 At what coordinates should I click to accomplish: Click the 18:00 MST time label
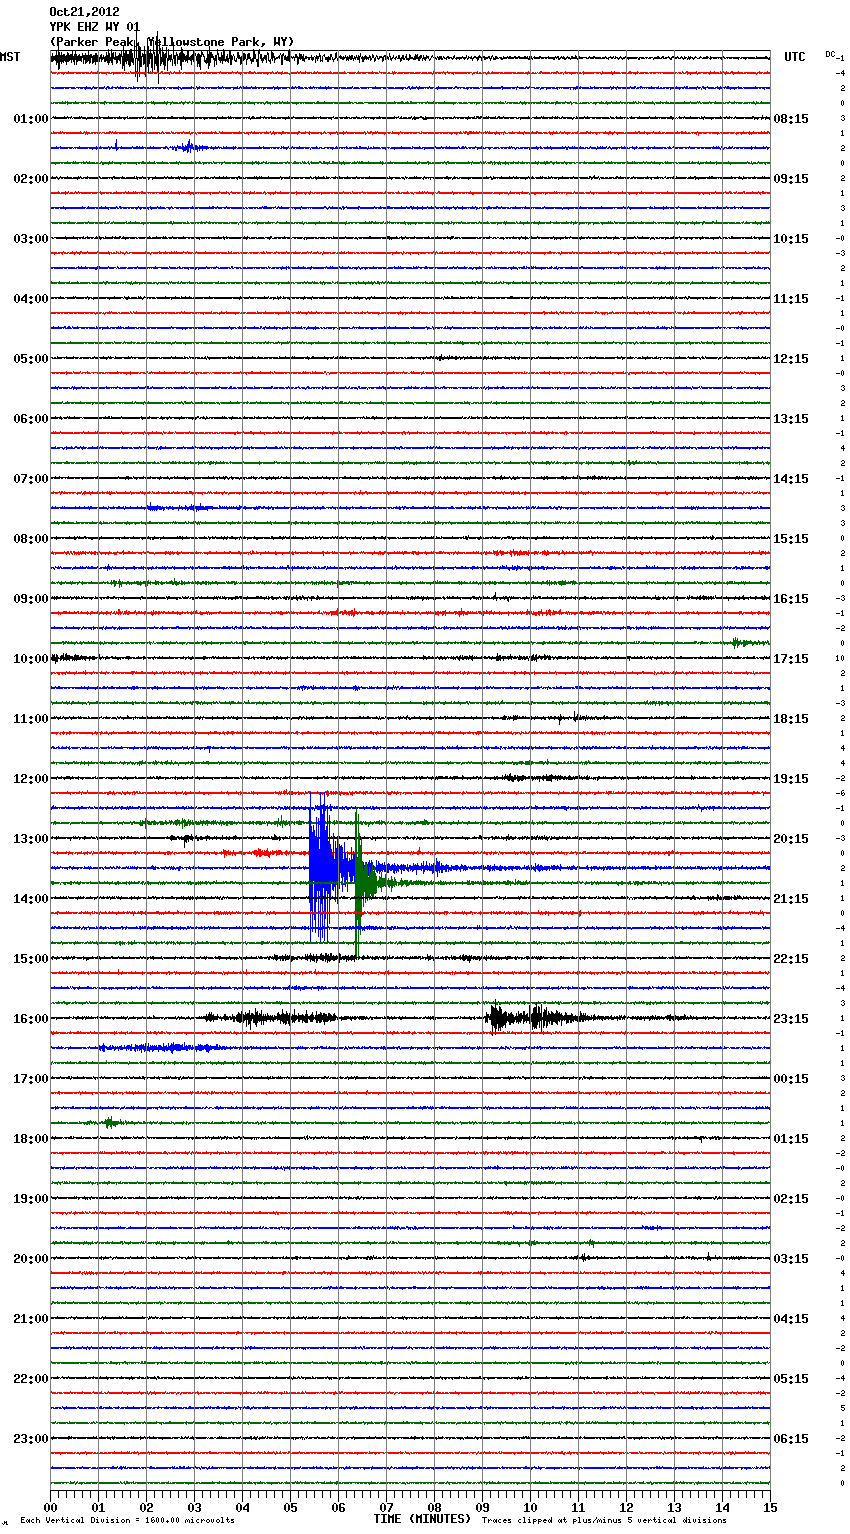[30, 1139]
